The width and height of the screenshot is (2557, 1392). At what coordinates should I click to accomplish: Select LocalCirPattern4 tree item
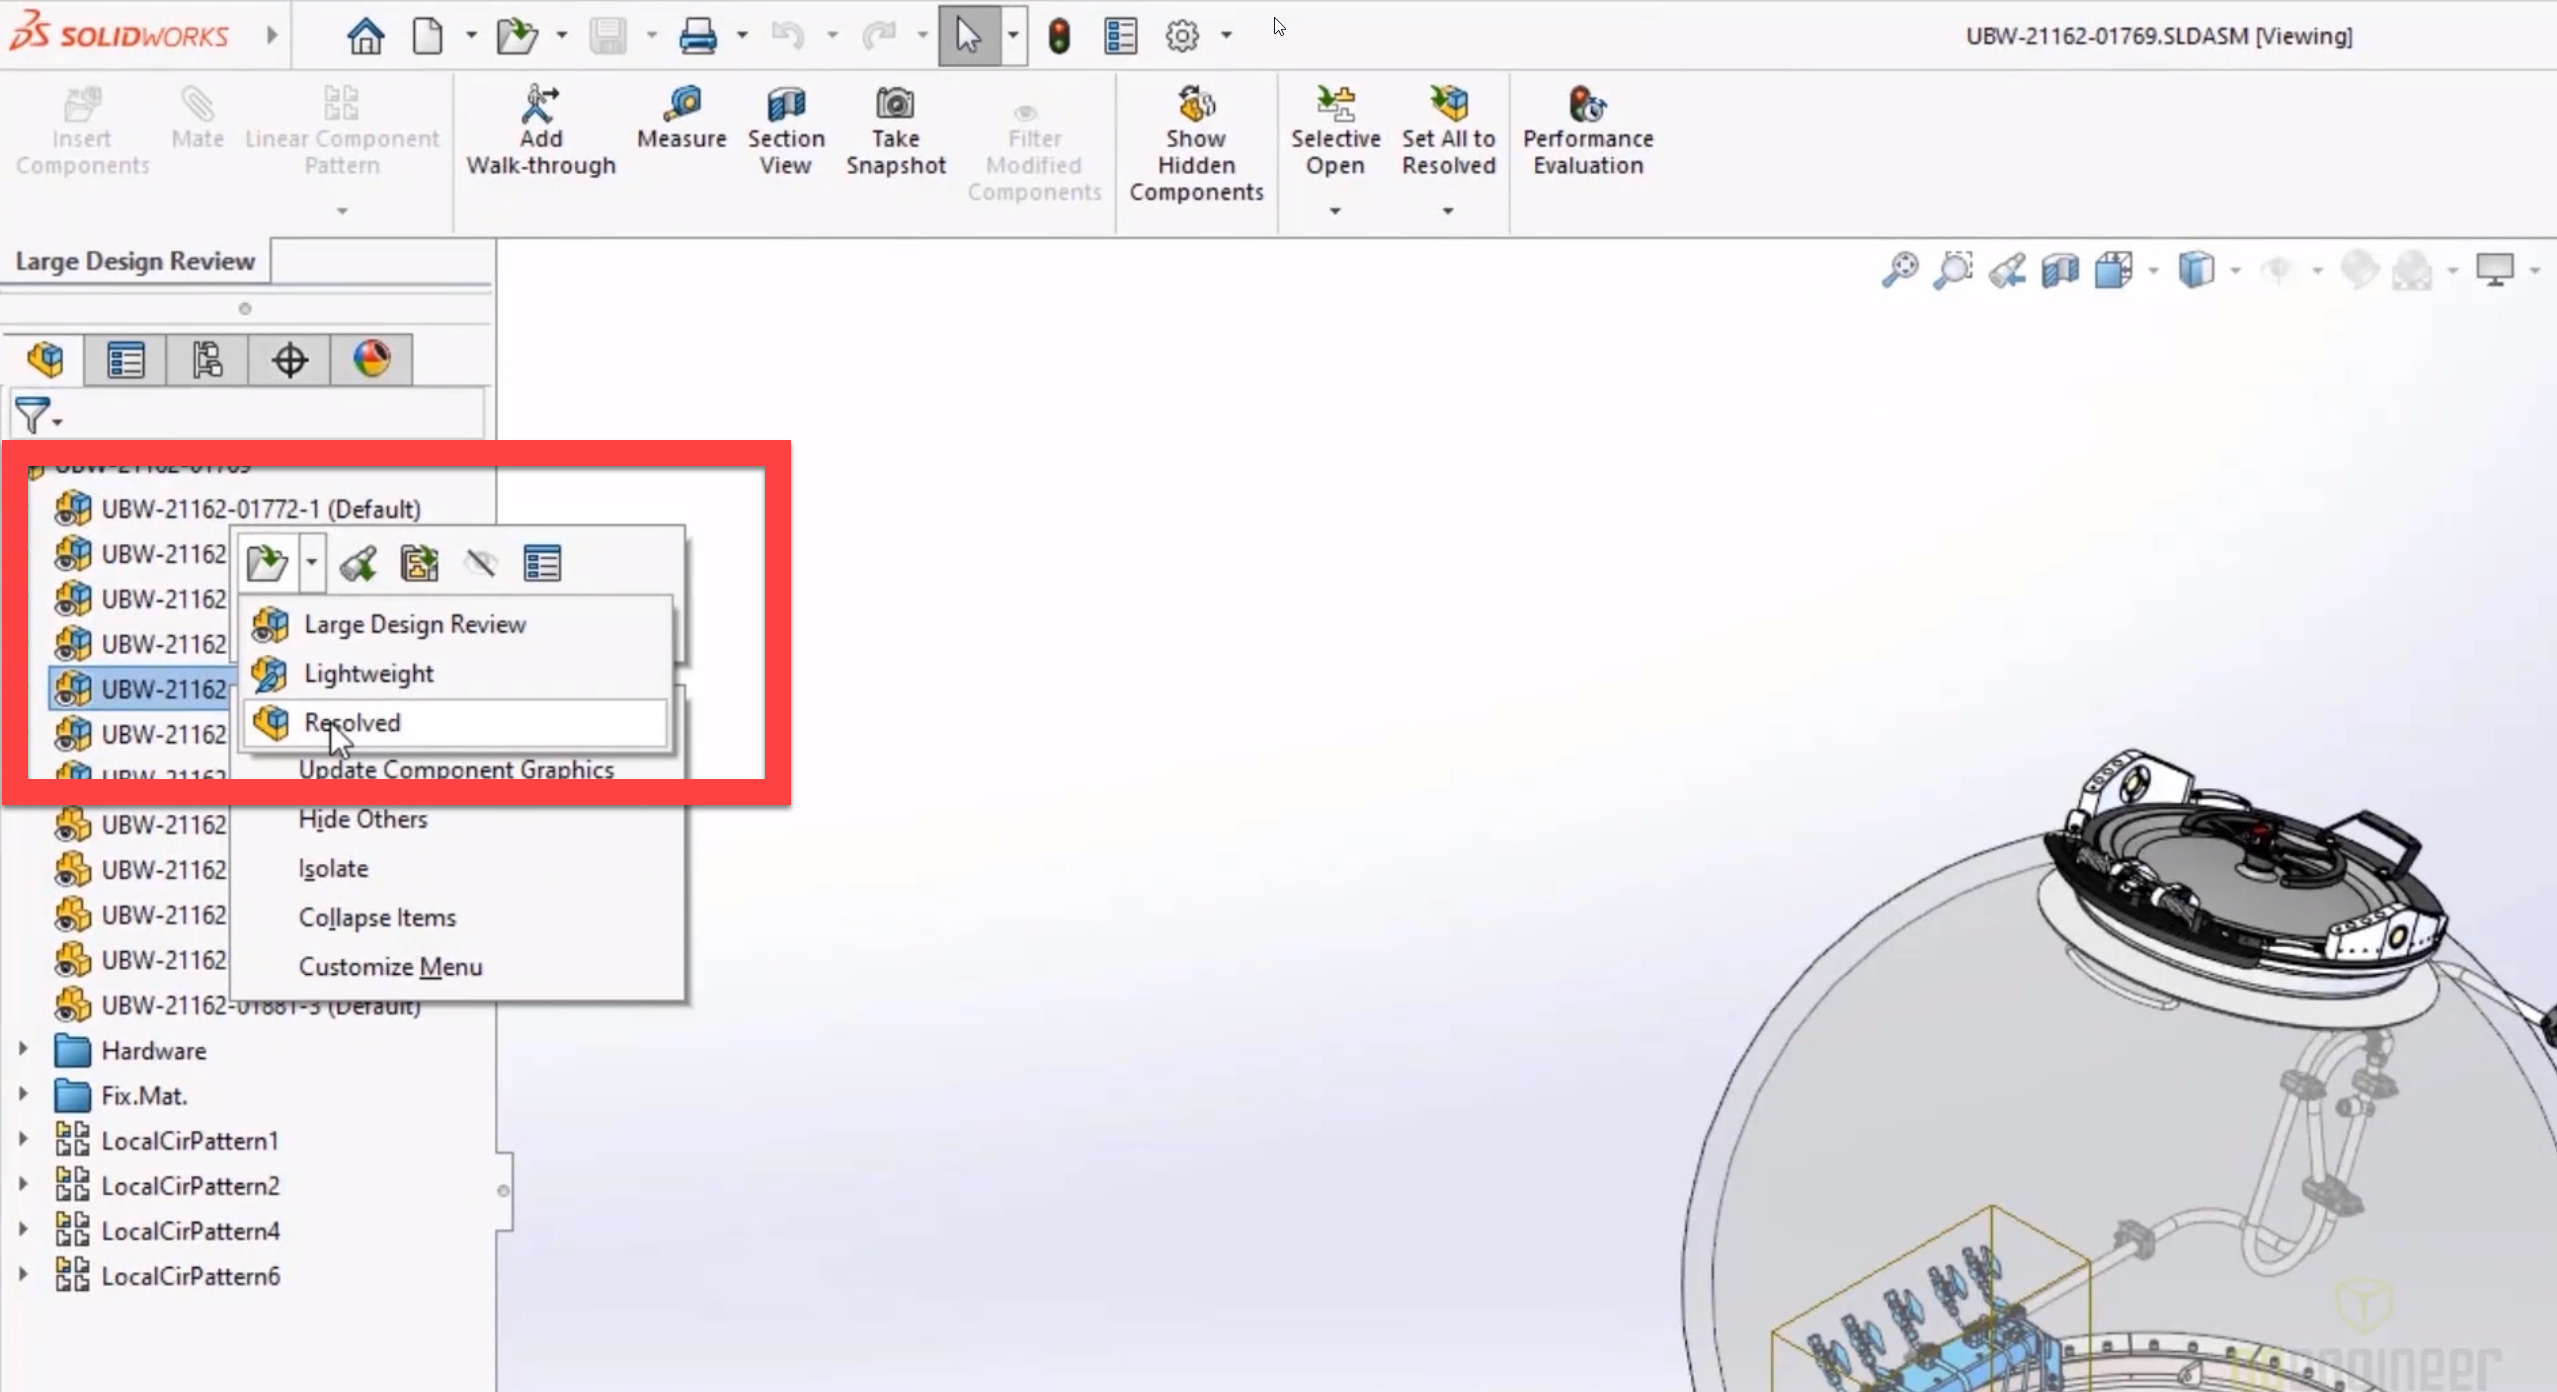190,1231
